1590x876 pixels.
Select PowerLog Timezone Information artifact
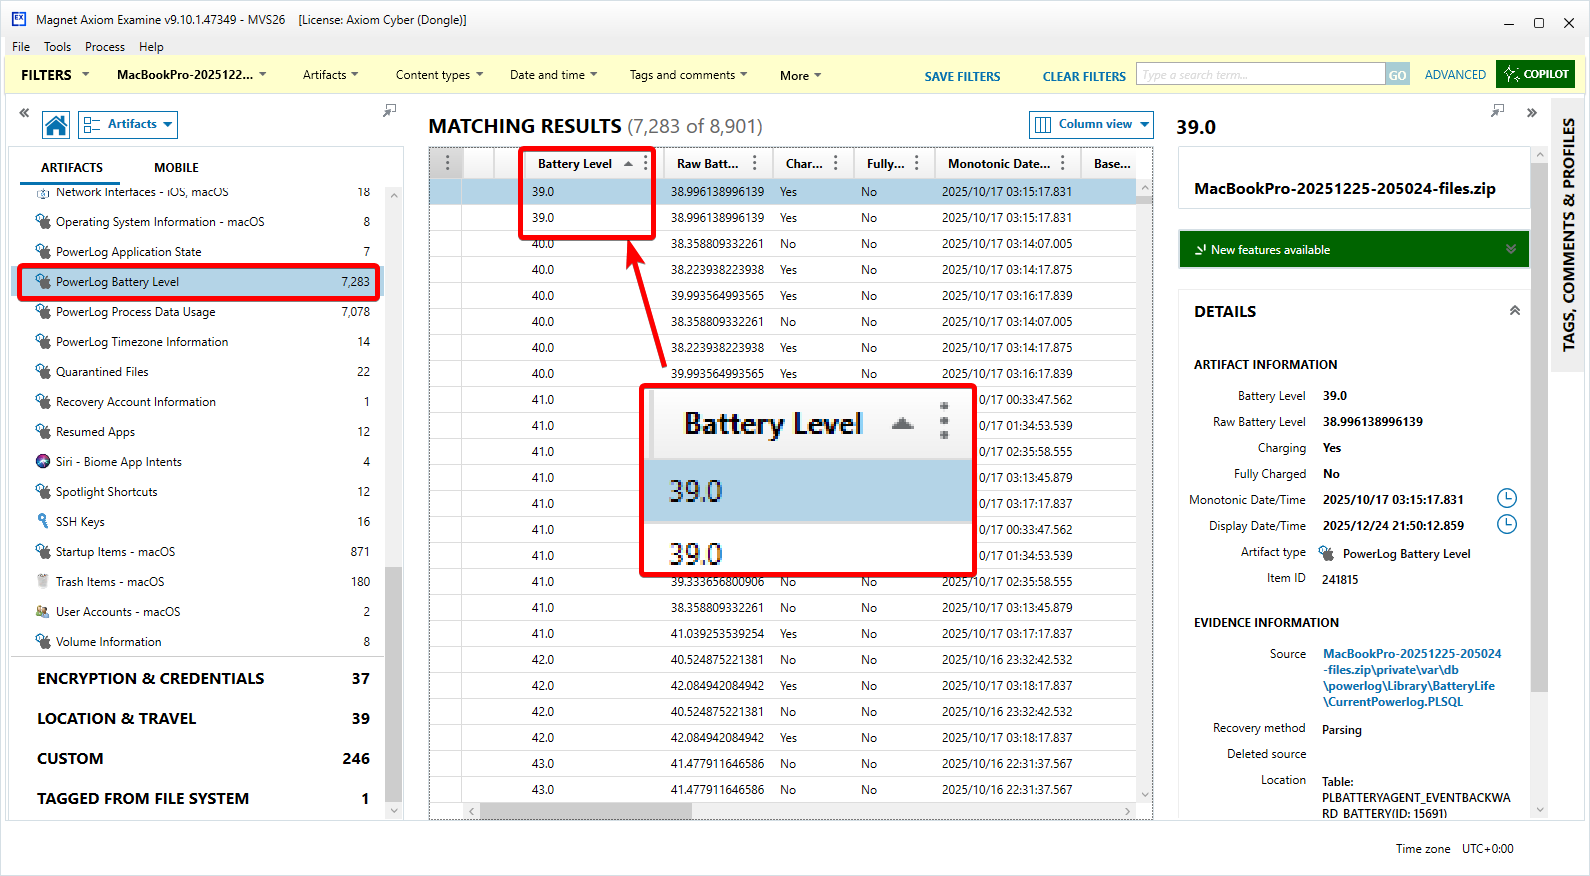click(203, 342)
